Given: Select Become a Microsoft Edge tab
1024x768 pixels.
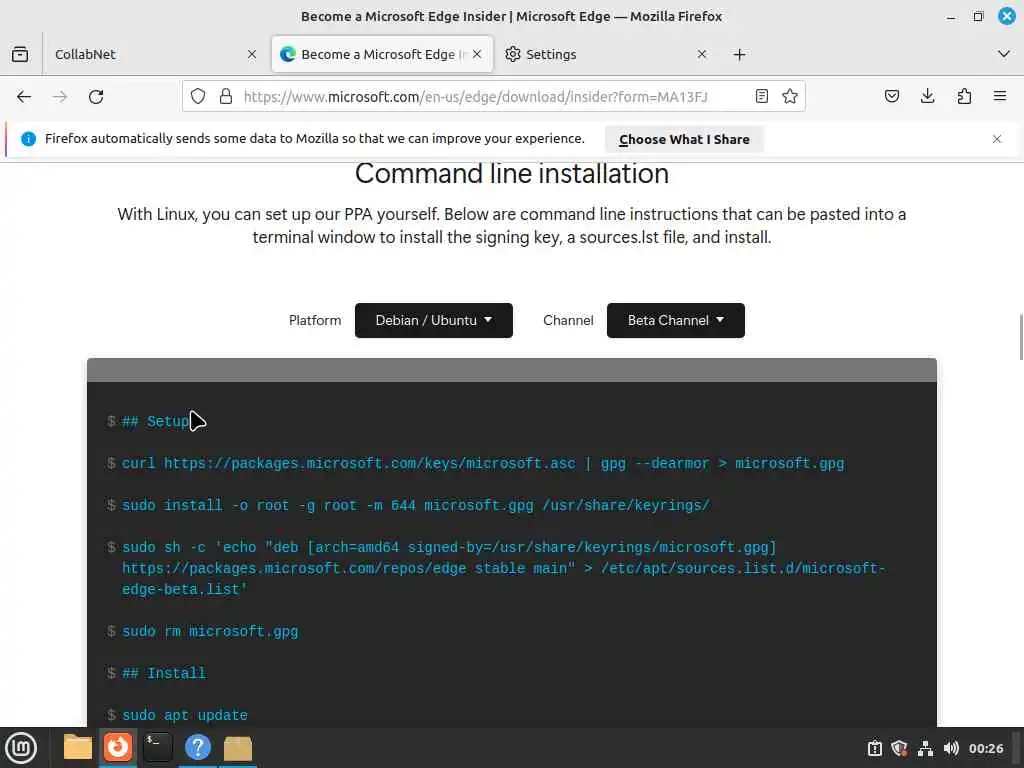Looking at the screenshot, I should point(382,54).
